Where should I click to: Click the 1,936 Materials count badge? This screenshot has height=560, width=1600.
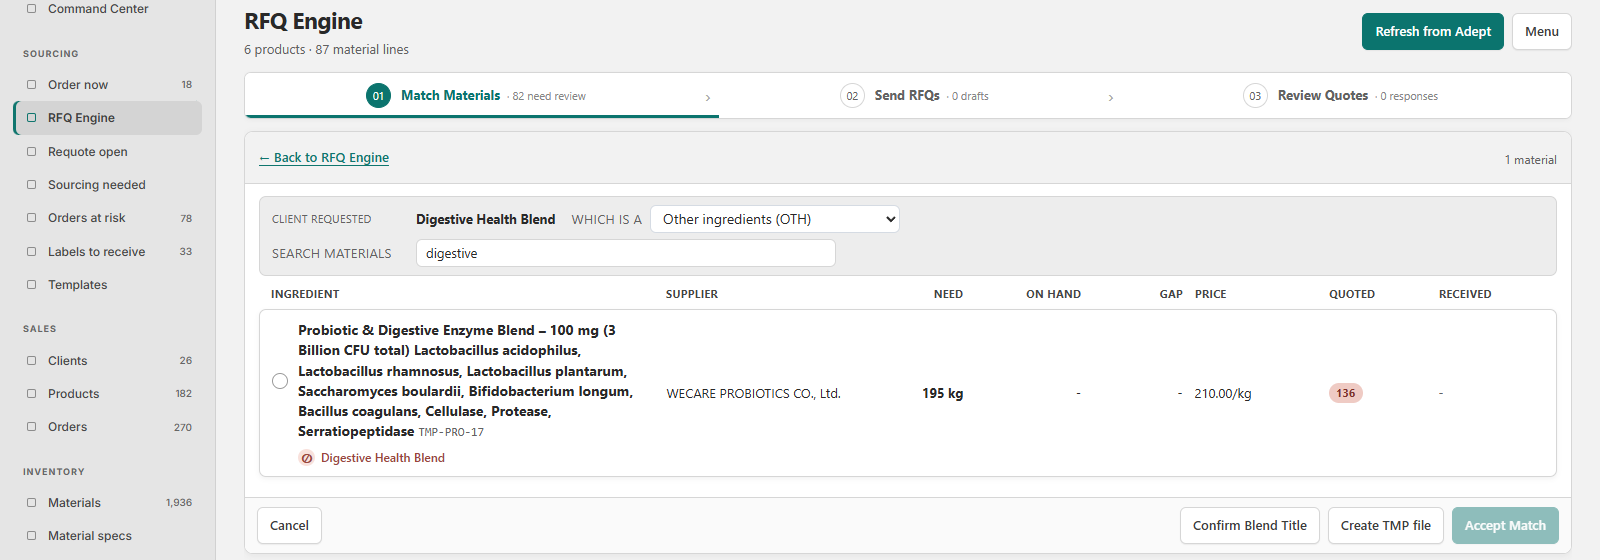(x=179, y=503)
